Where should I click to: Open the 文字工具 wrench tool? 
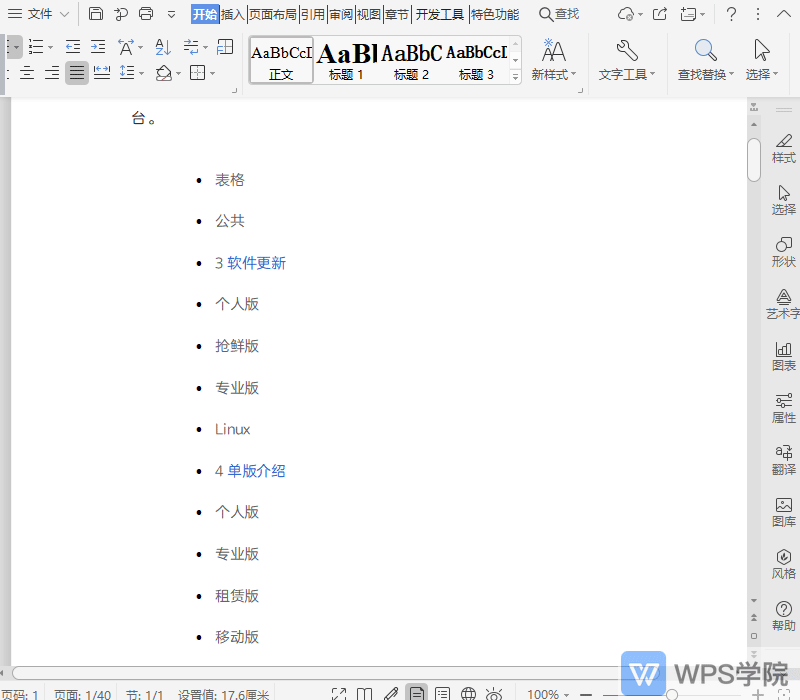pos(627,51)
